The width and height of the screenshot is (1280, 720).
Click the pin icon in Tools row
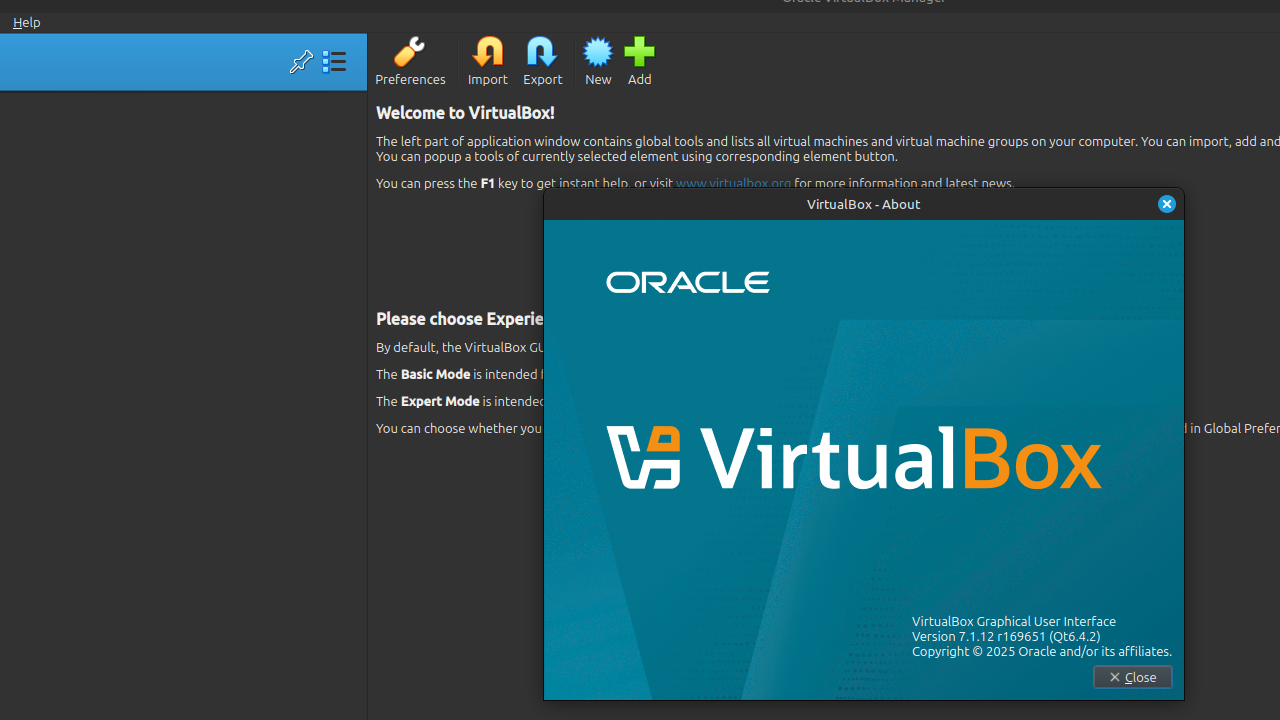[301, 62]
